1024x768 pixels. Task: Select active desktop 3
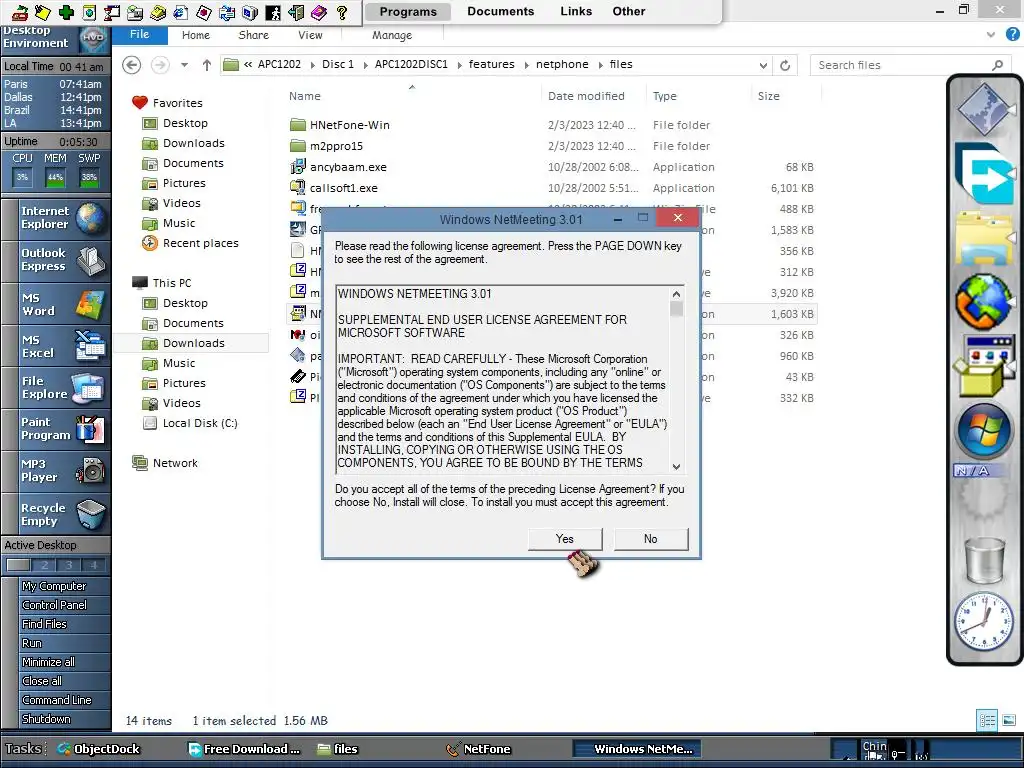(x=69, y=566)
